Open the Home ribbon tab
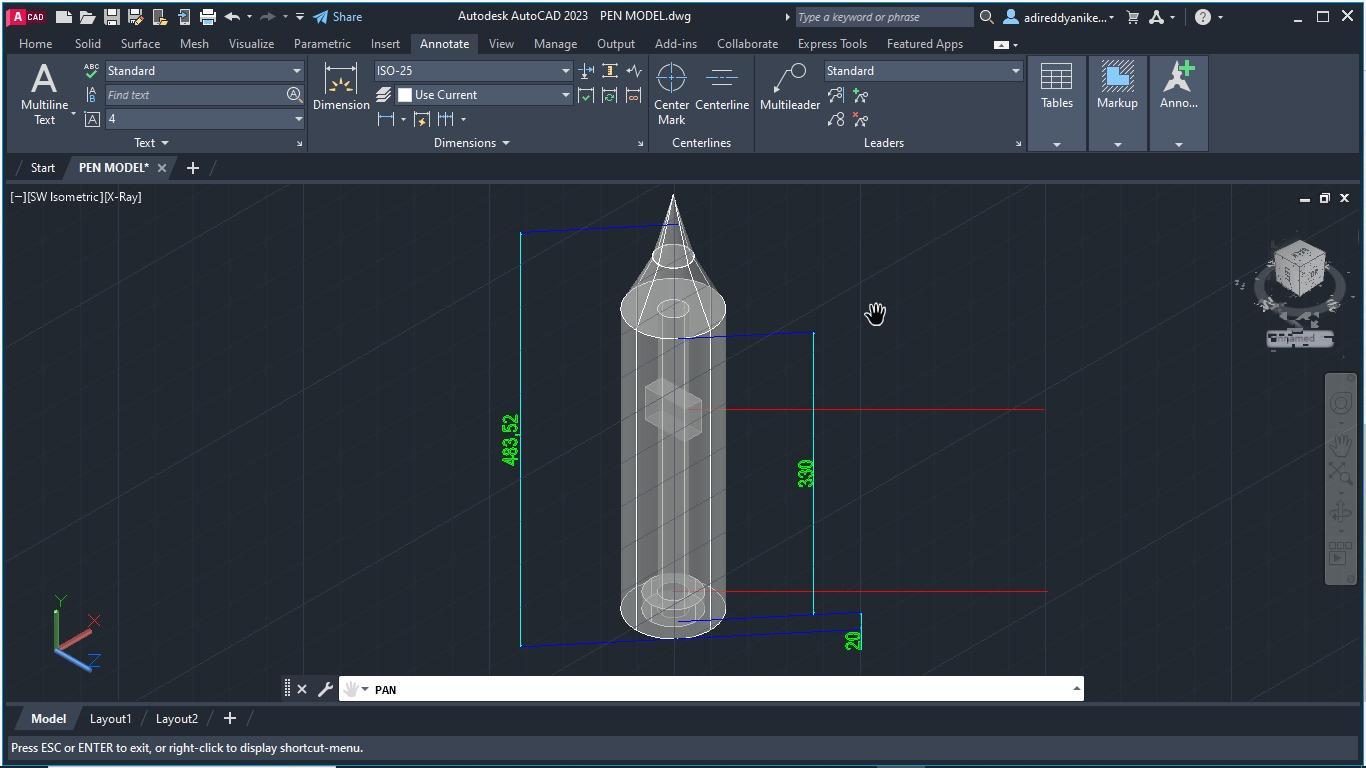 click(x=35, y=44)
